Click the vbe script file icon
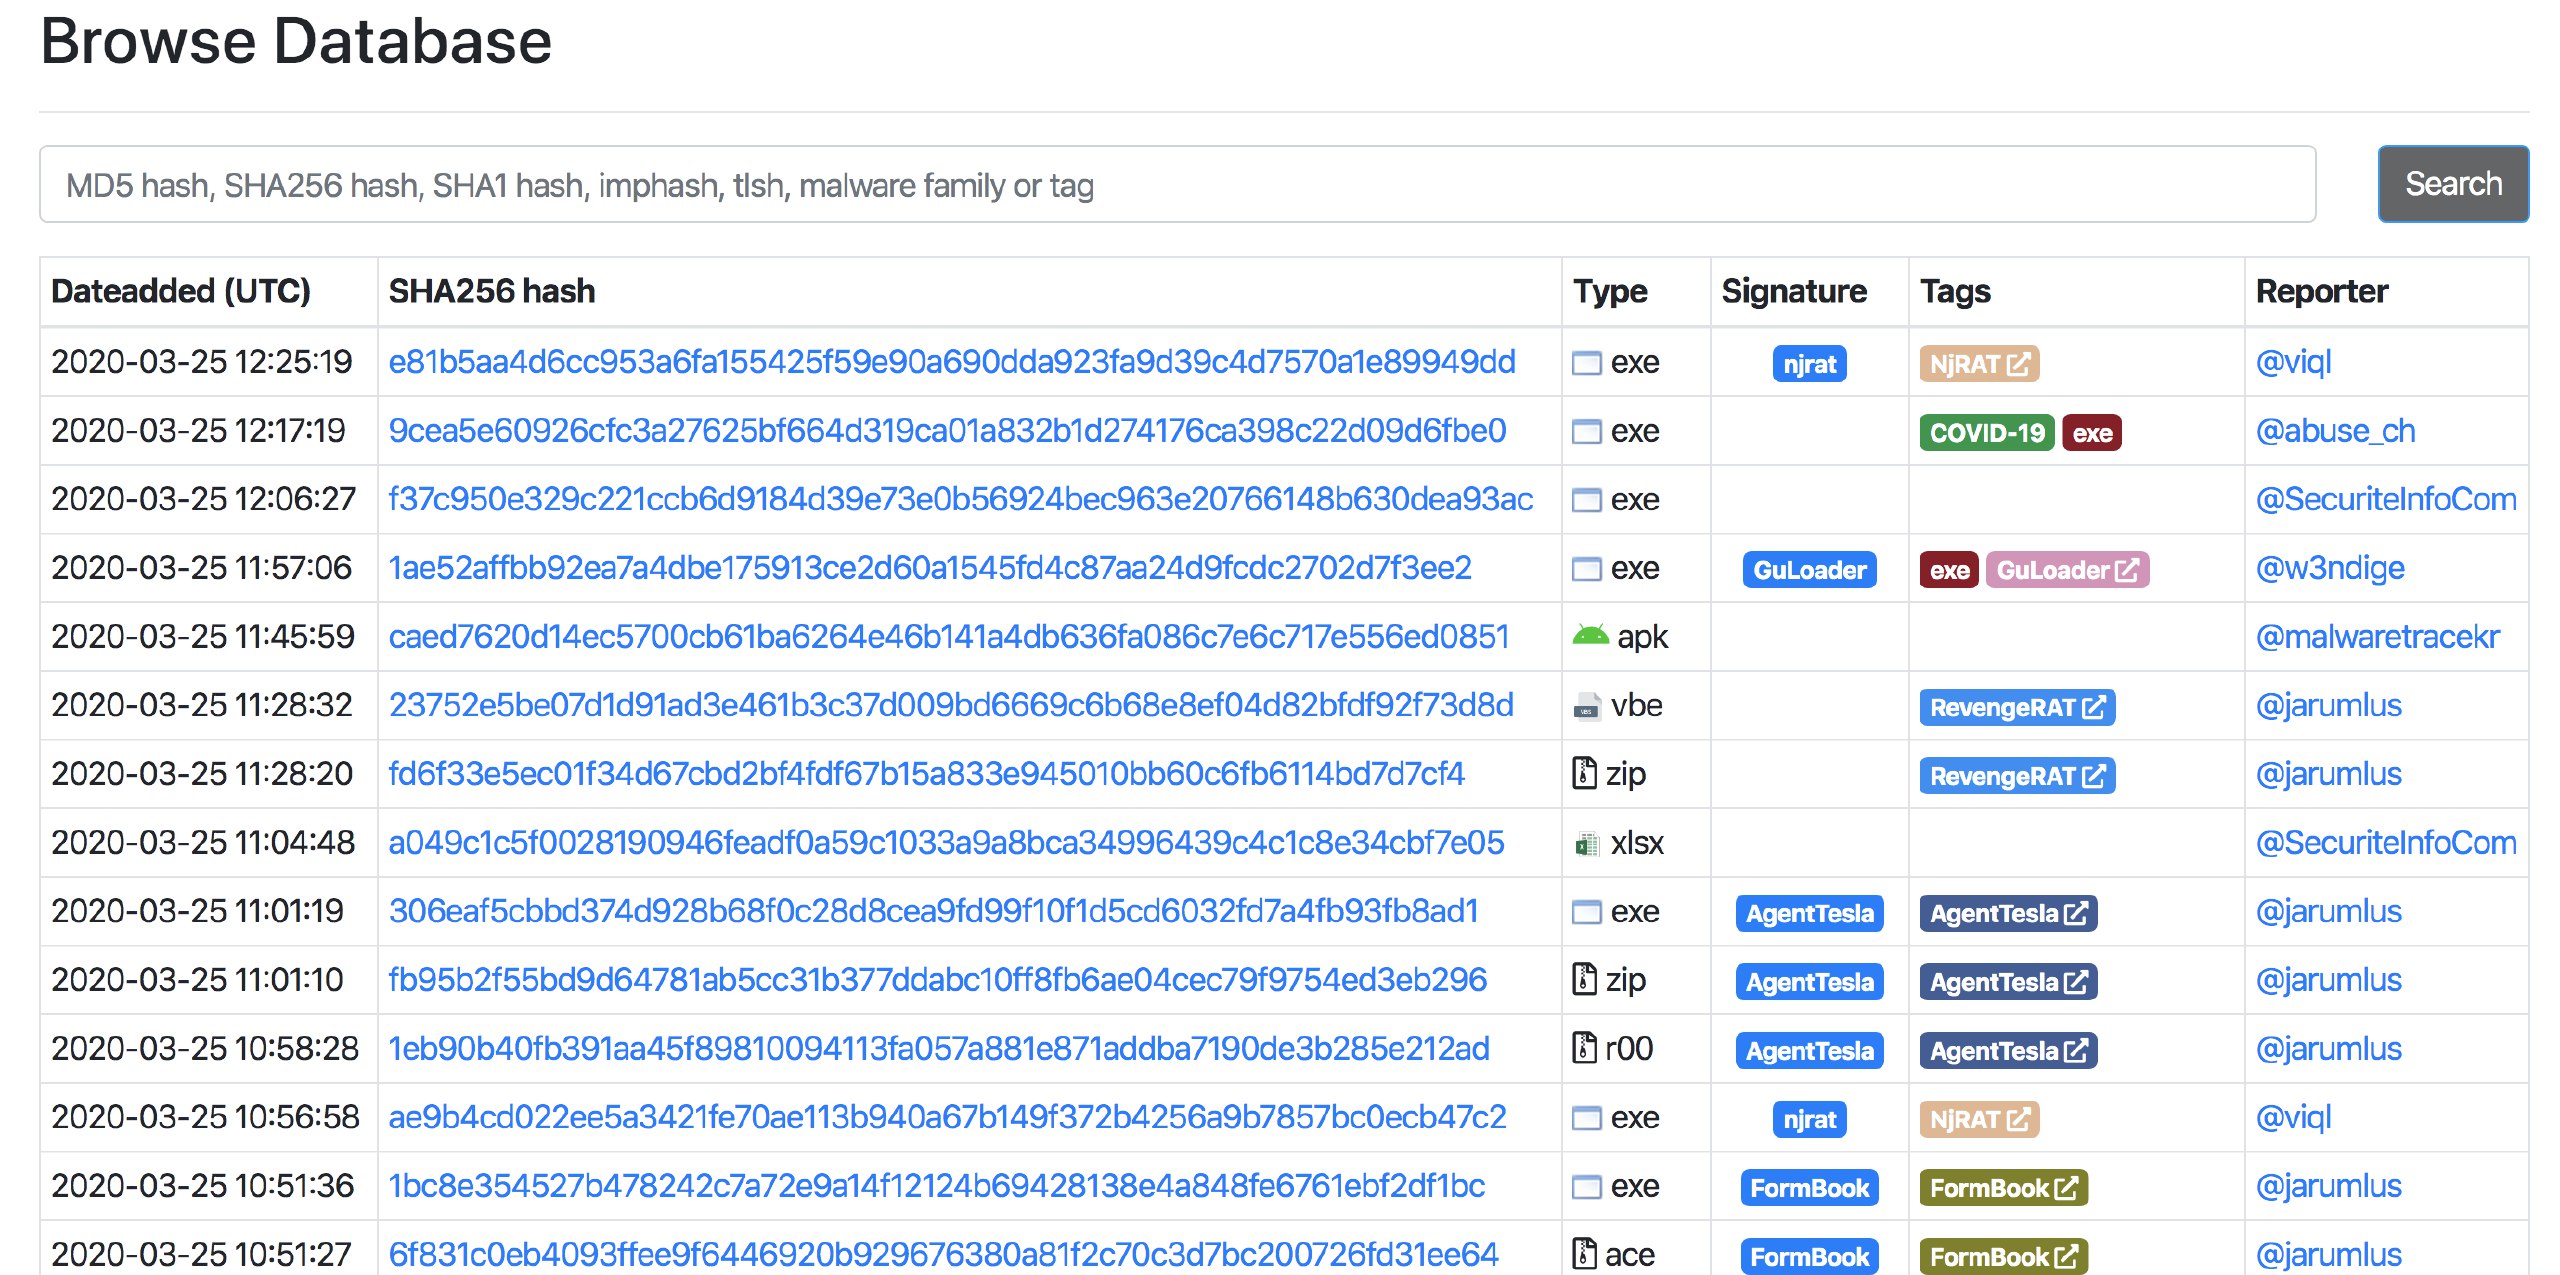 1587,706
